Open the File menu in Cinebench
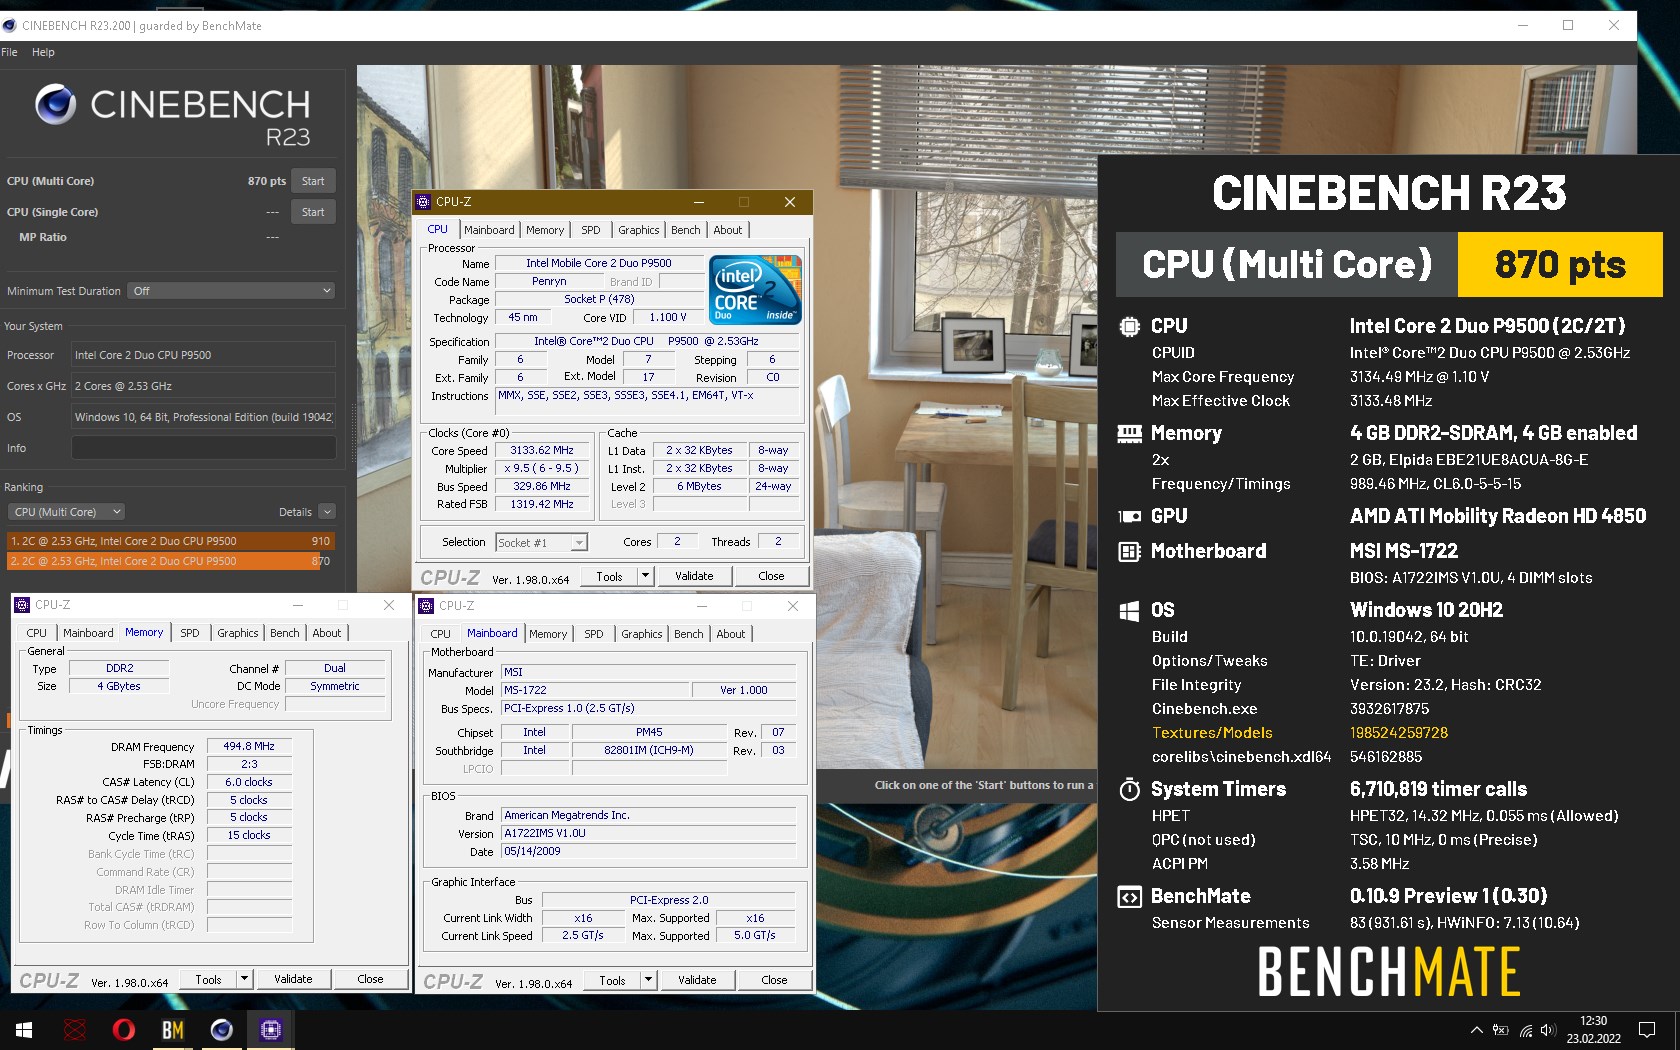Viewport: 1680px width, 1050px height. coord(9,52)
